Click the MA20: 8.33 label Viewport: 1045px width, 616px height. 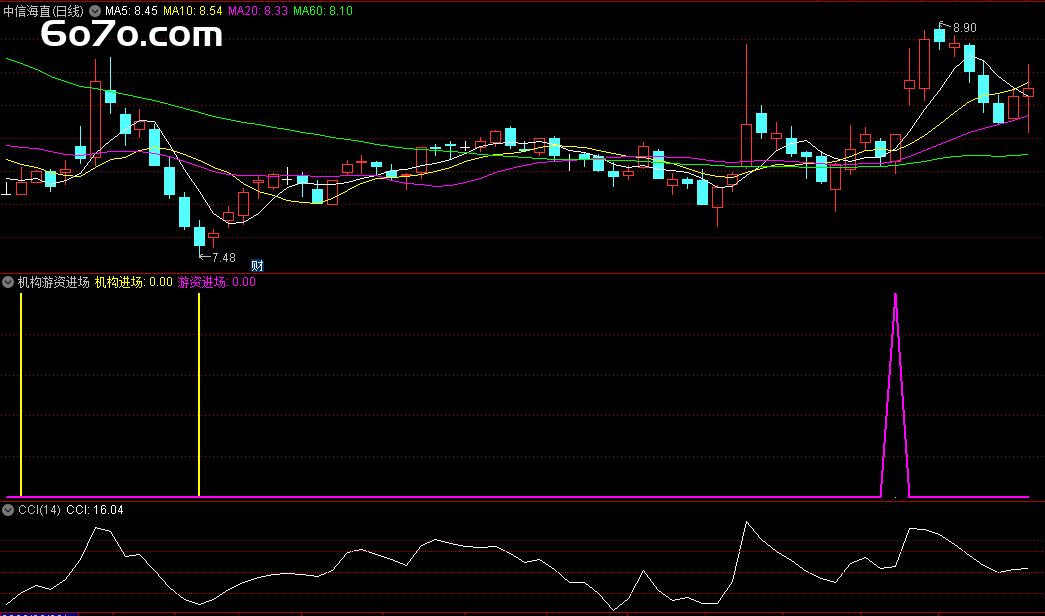coord(258,11)
